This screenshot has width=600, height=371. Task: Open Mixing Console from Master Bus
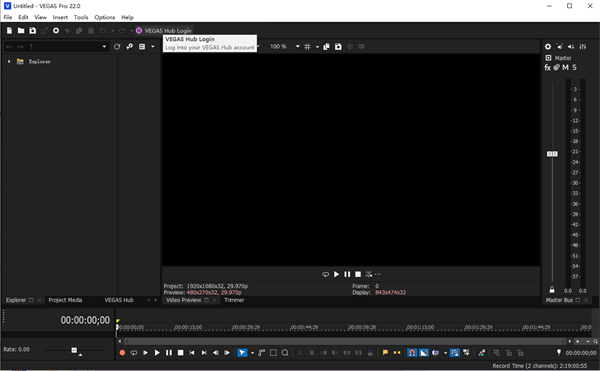(583, 46)
